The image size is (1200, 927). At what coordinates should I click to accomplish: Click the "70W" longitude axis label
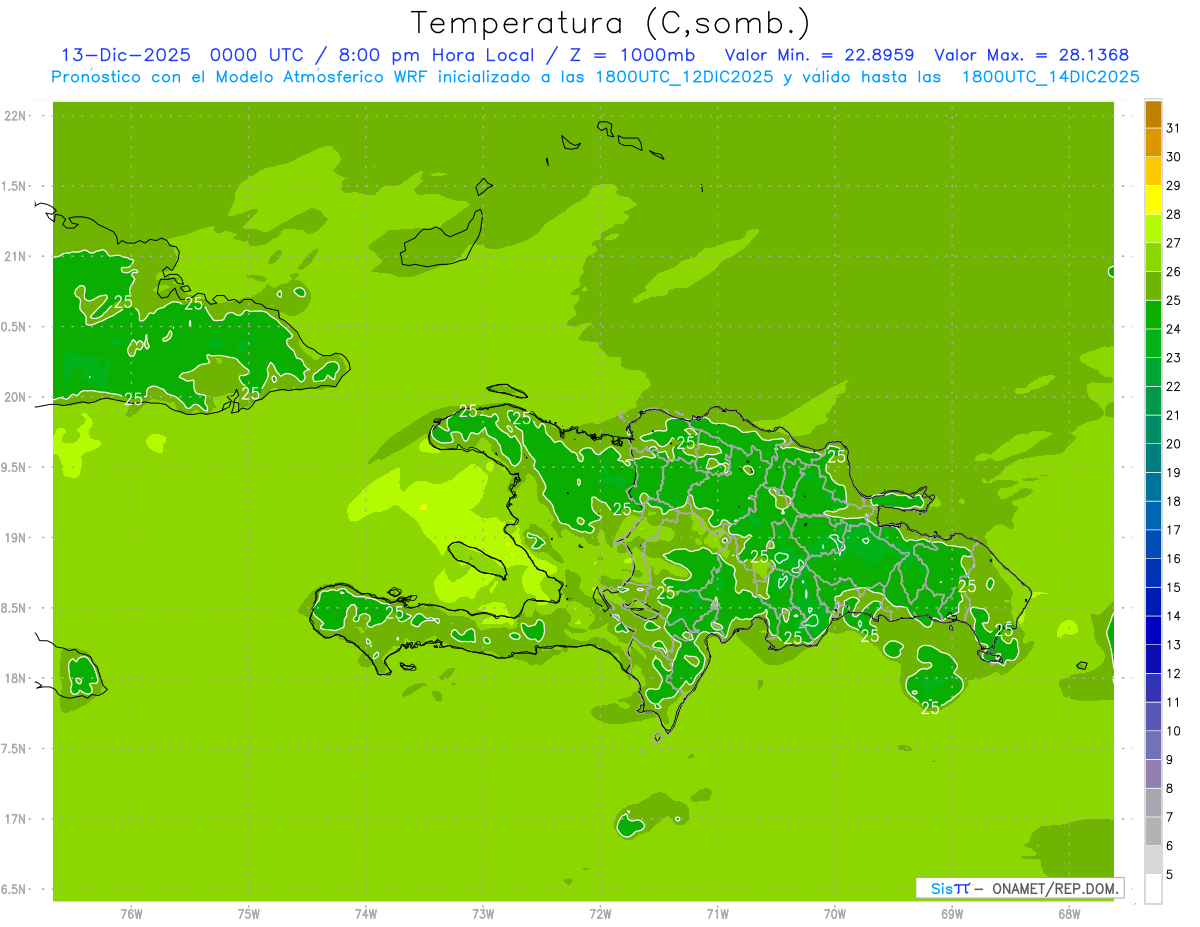835,914
